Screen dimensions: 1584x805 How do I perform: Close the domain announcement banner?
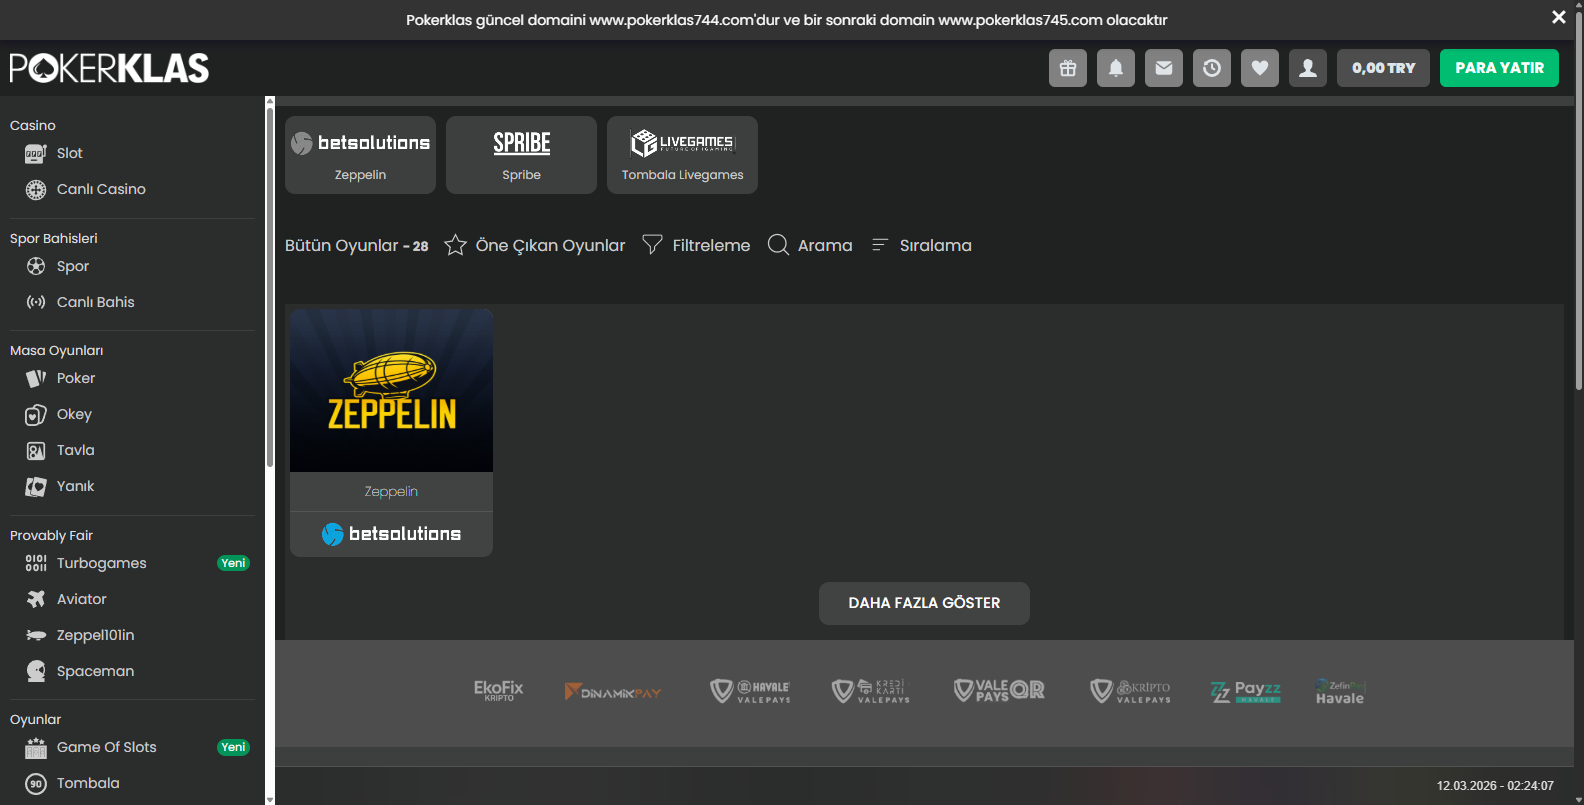pyautogui.click(x=1559, y=17)
